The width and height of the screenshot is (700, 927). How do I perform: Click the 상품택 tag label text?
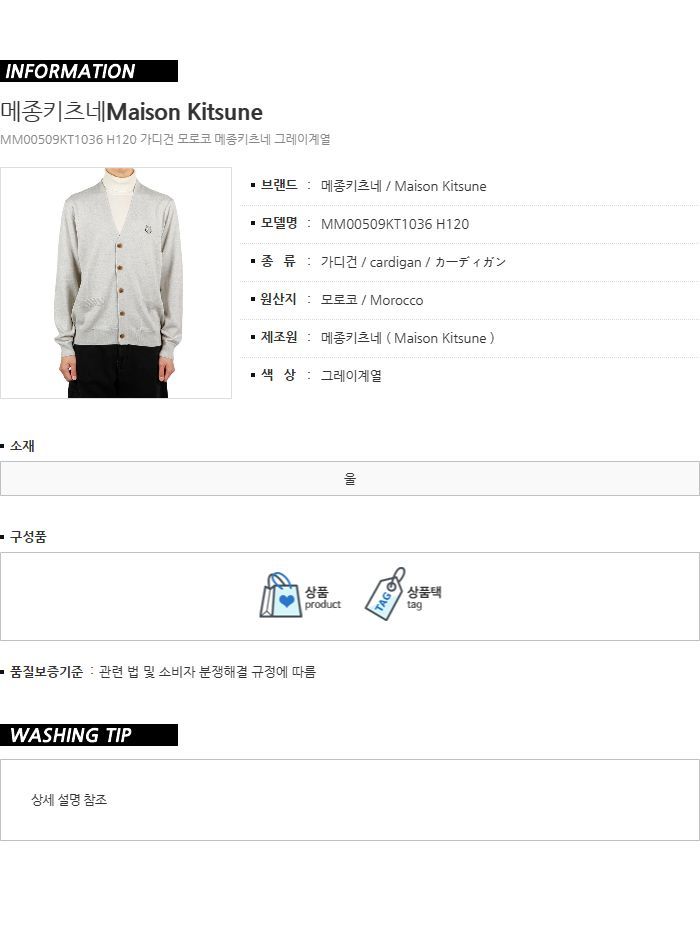424,597
